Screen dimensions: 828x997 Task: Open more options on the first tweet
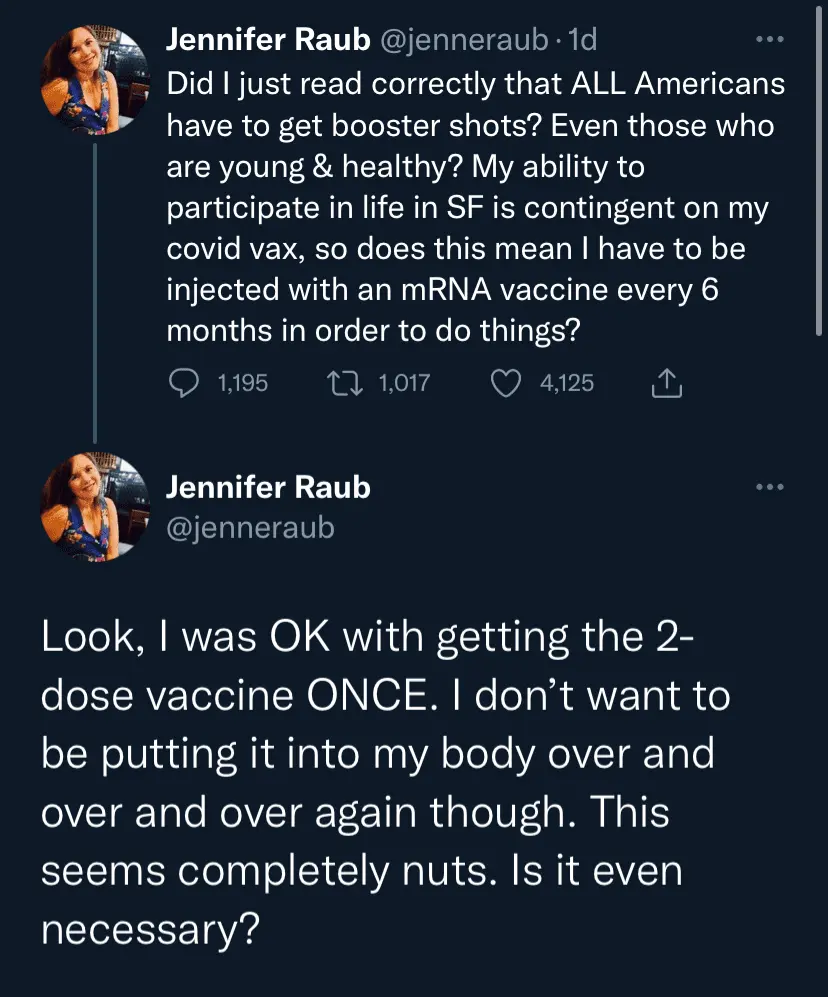point(769,41)
